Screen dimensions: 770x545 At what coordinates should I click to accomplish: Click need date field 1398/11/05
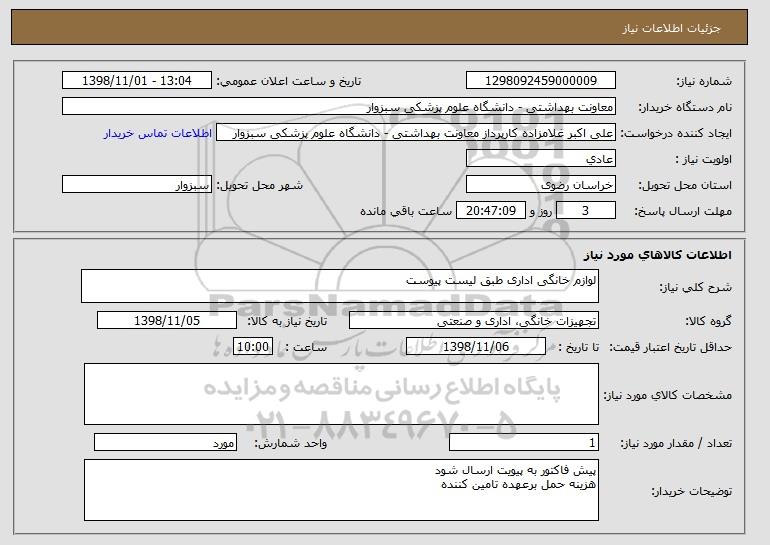pos(167,321)
